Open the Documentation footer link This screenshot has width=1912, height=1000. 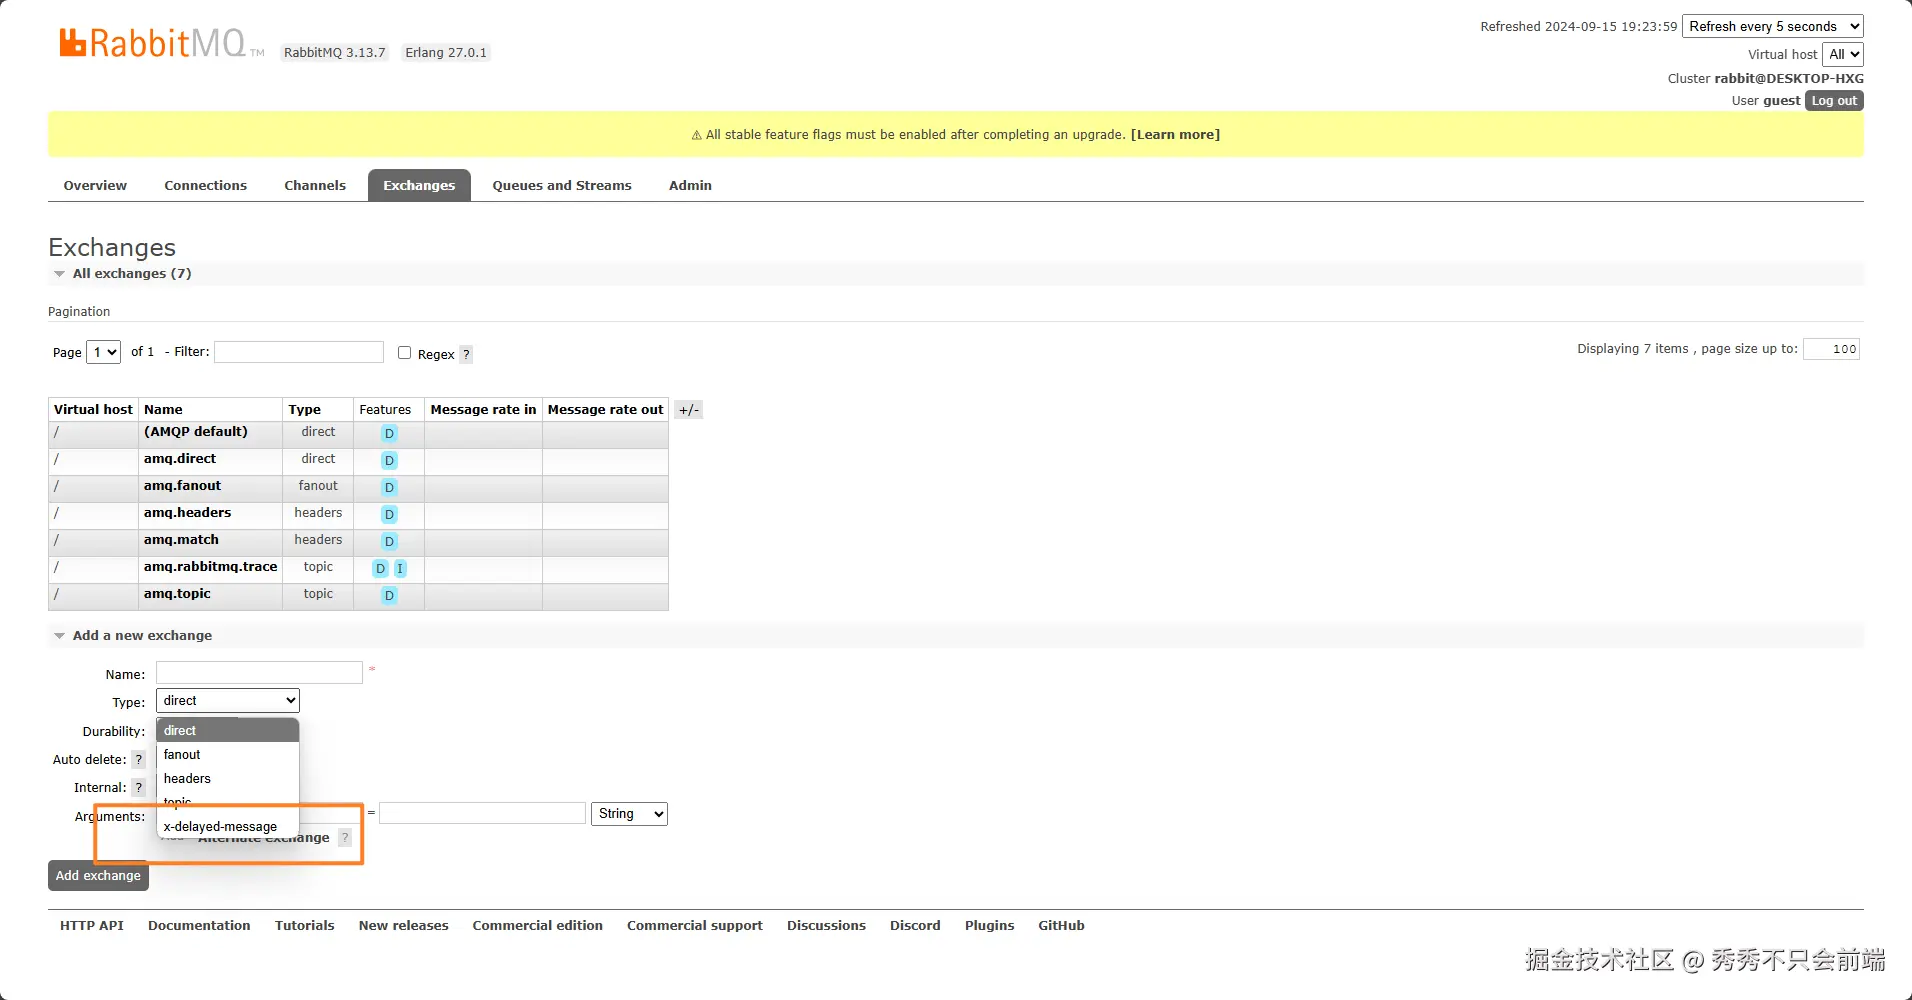(x=199, y=926)
